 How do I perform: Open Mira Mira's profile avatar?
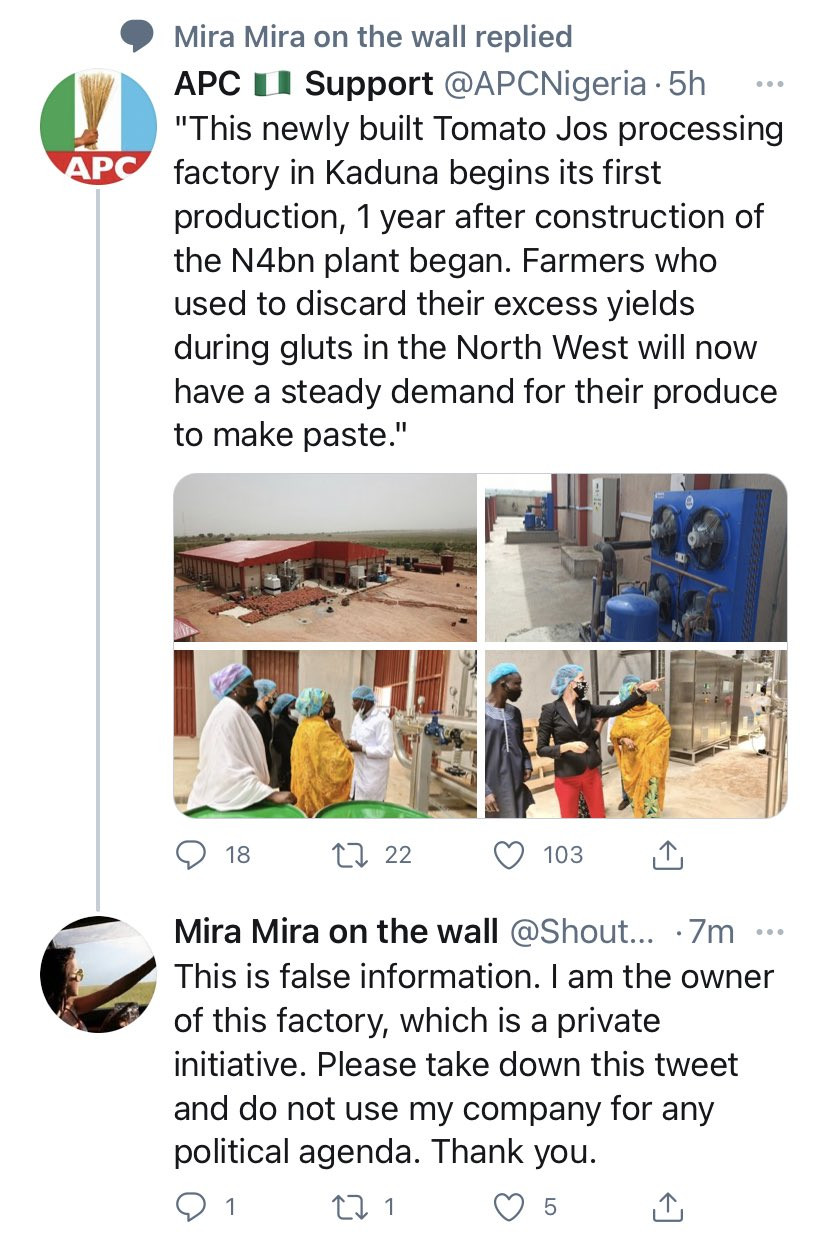tap(98, 973)
